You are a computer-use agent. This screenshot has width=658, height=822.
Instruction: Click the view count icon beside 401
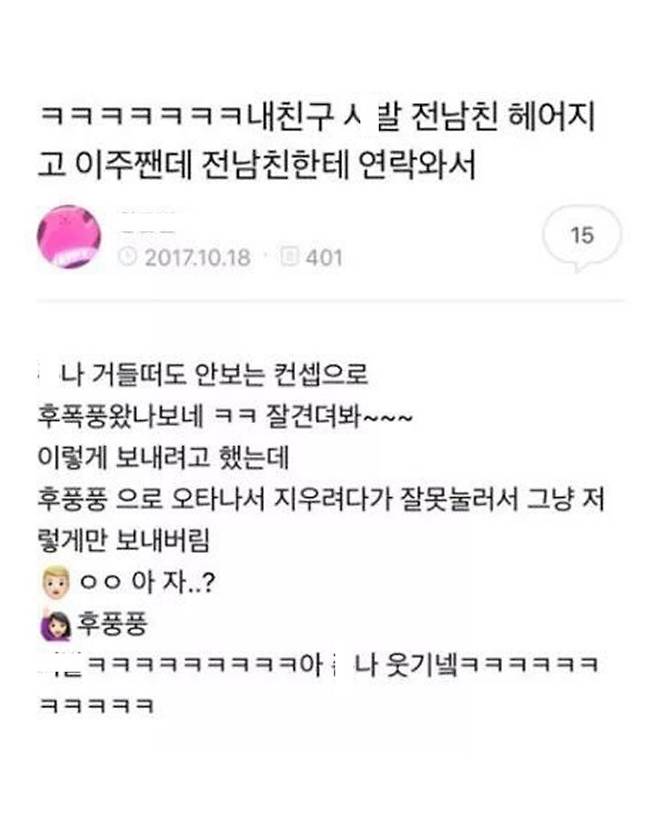click(x=289, y=257)
